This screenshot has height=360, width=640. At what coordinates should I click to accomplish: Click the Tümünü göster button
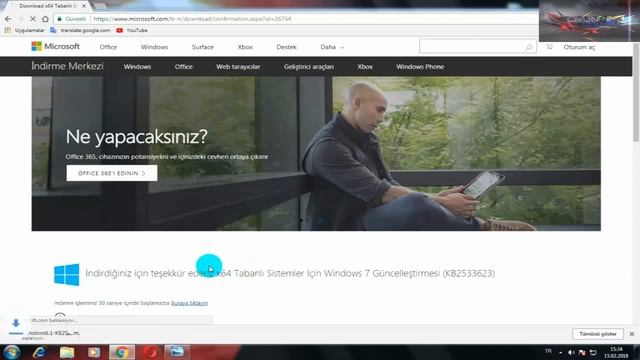pyautogui.click(x=598, y=334)
